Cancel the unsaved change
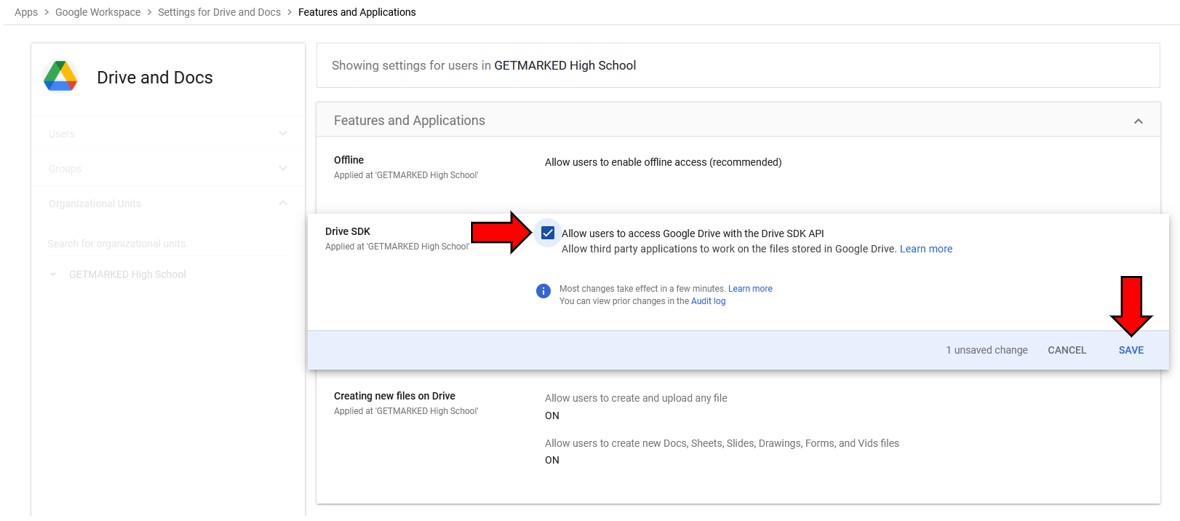Viewport: 1180px width, 521px height. tap(1066, 350)
